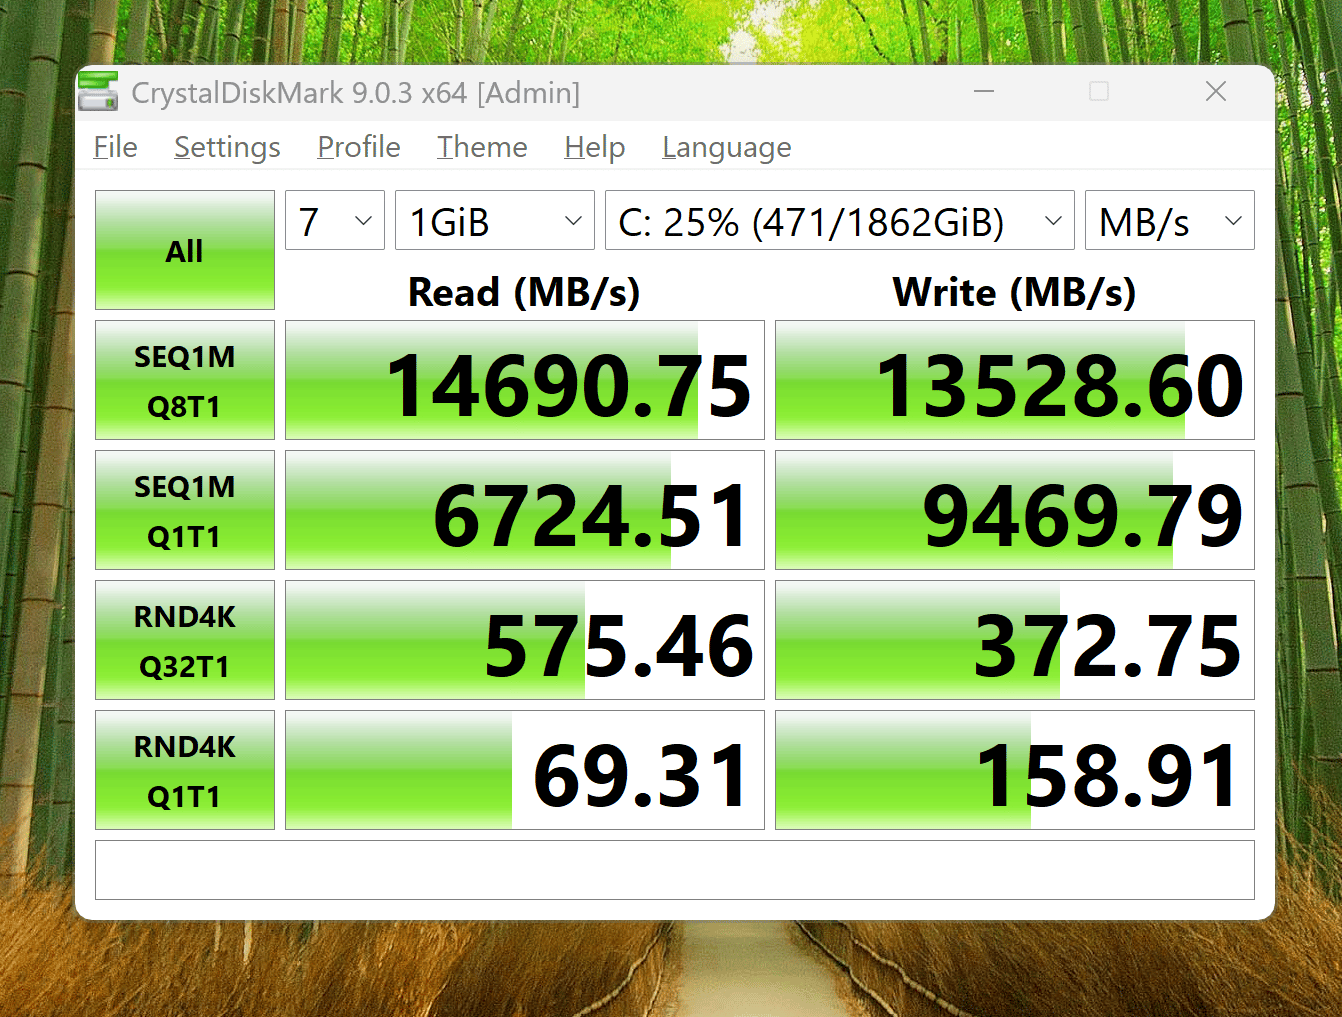Open the C: drive selection dropdown
This screenshot has width=1342, height=1017.
pos(840,220)
